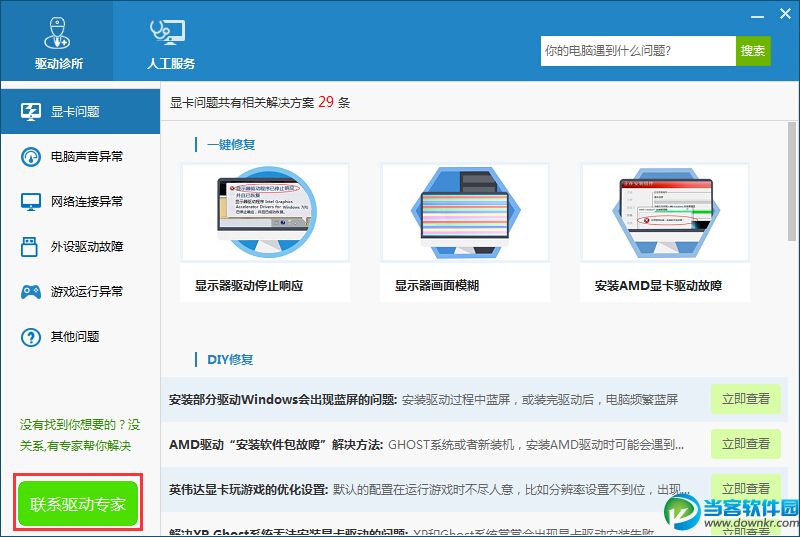The width and height of the screenshot is (800, 537).
Task: Open the 人工服务 stethoscope icon tab
Action: 171,41
